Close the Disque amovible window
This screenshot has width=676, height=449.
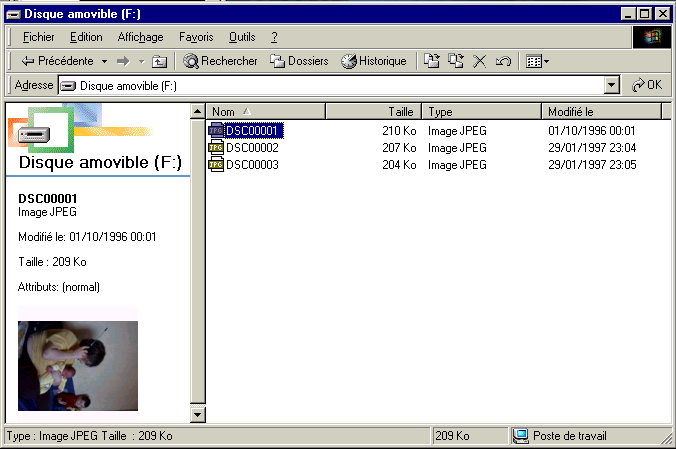tap(662, 14)
